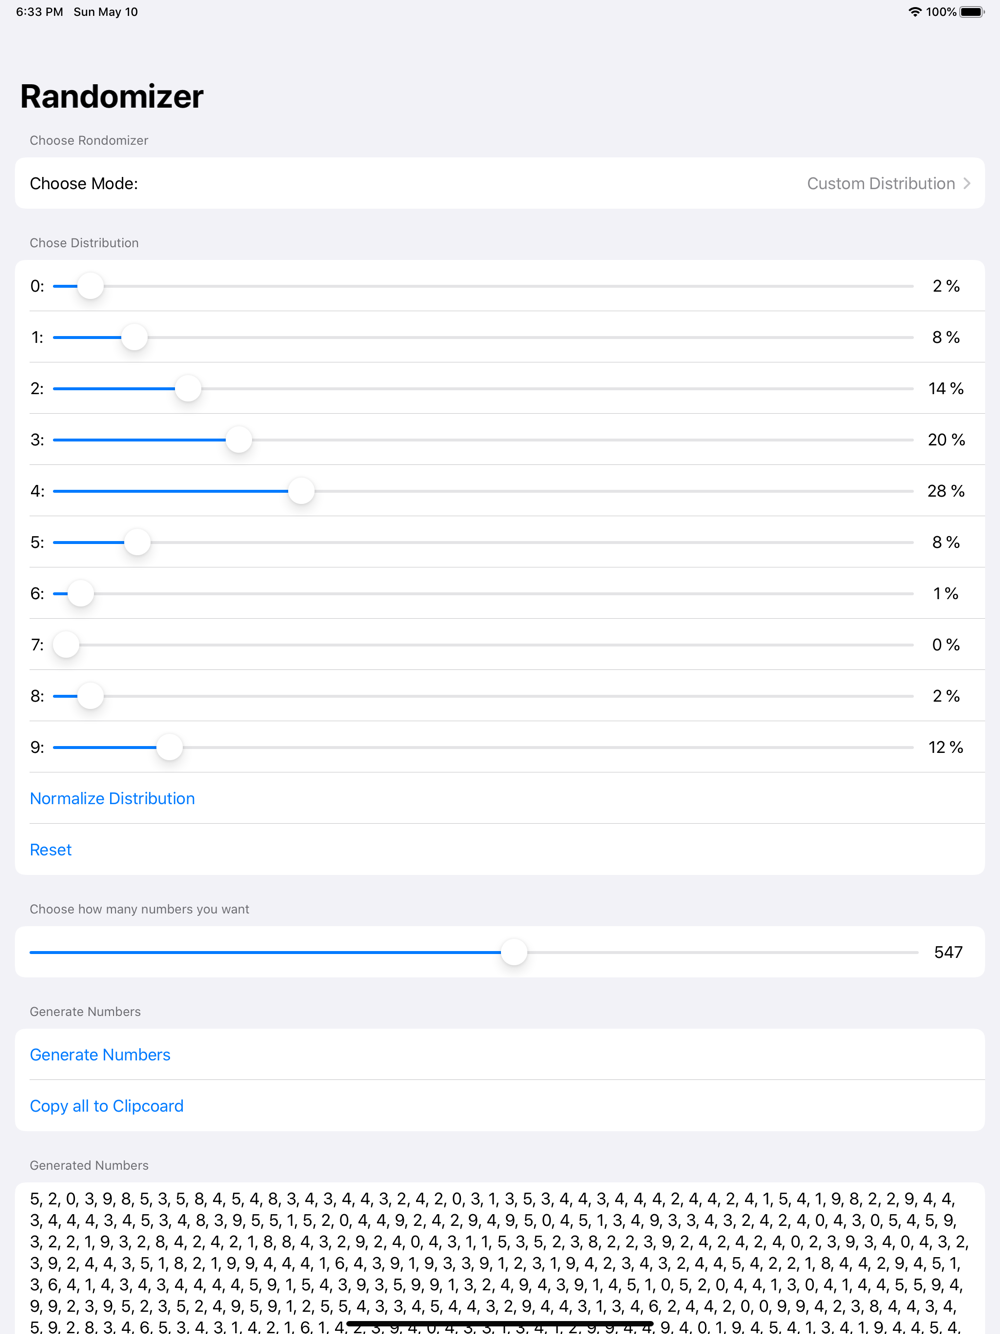Click the slider knob for digit 1

[x=134, y=338]
